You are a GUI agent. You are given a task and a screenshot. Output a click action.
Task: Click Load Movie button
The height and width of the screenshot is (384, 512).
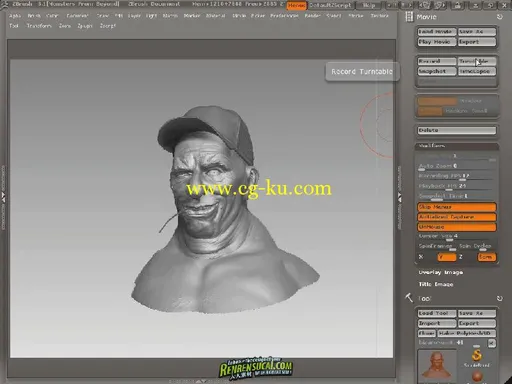pos(437,32)
